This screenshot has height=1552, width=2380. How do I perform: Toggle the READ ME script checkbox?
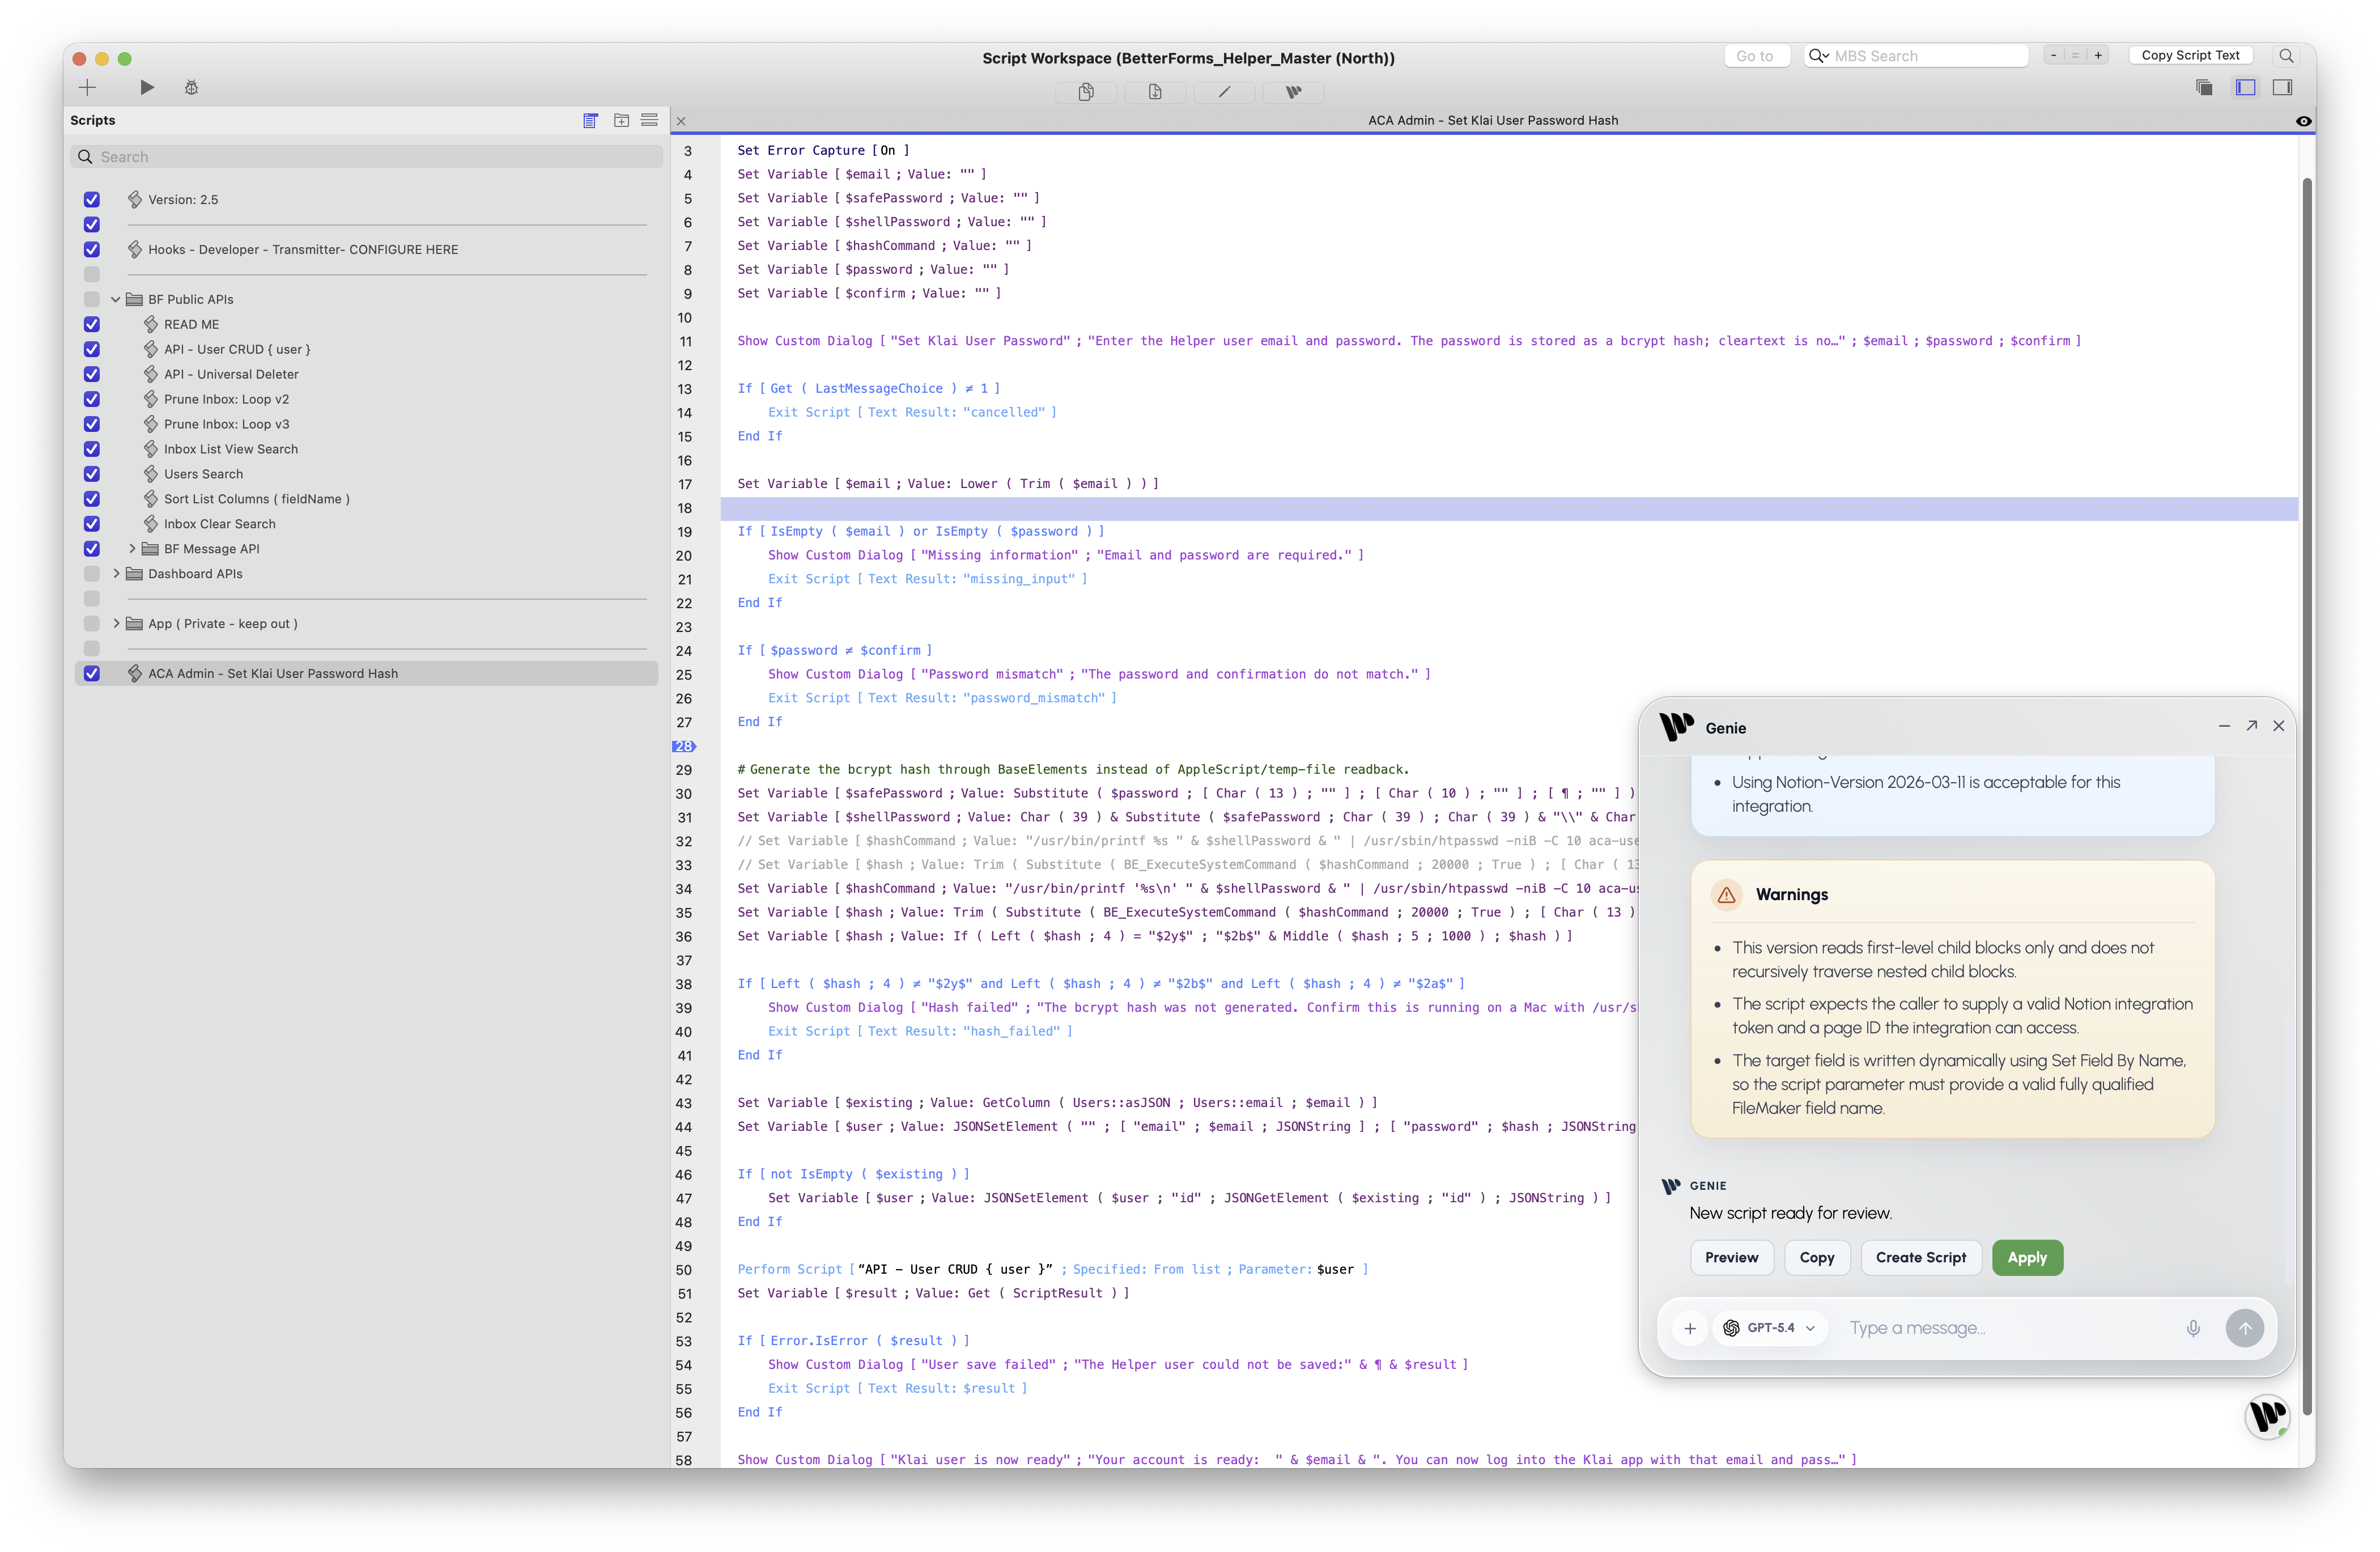click(92, 324)
